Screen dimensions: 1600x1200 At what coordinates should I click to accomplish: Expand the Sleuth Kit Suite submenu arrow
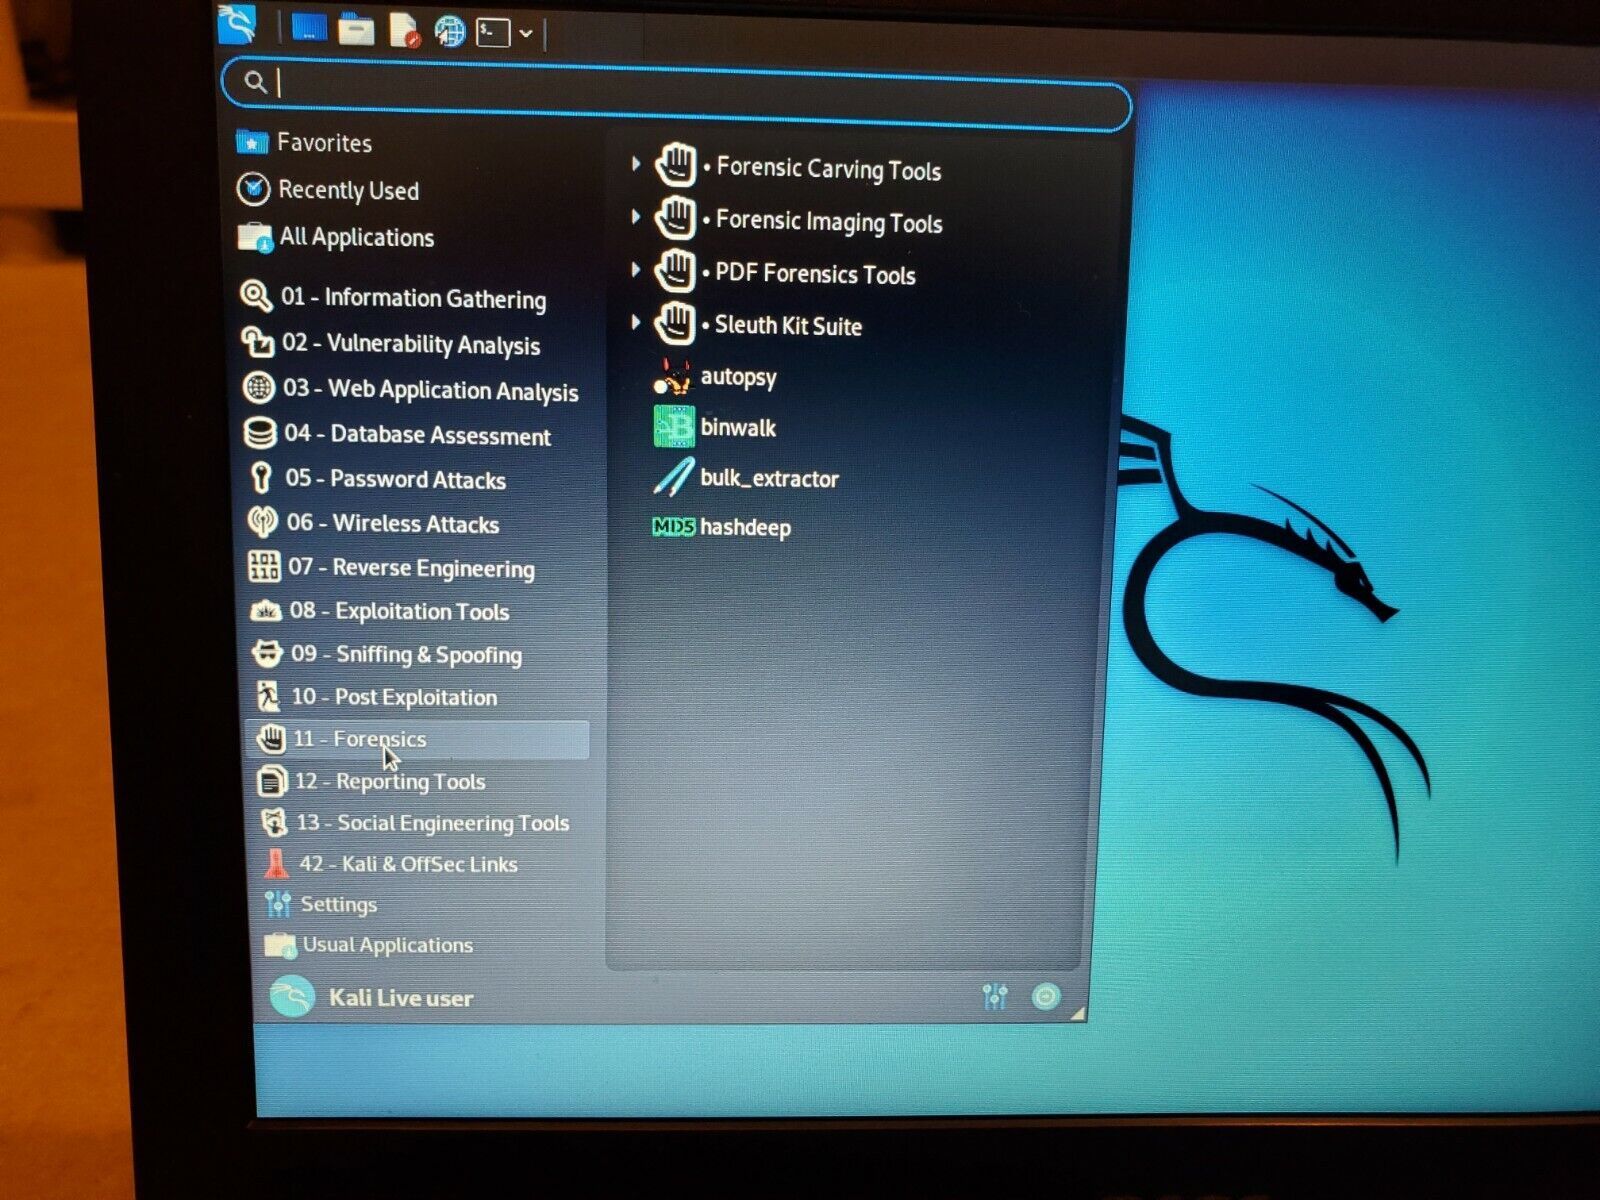[x=635, y=321]
